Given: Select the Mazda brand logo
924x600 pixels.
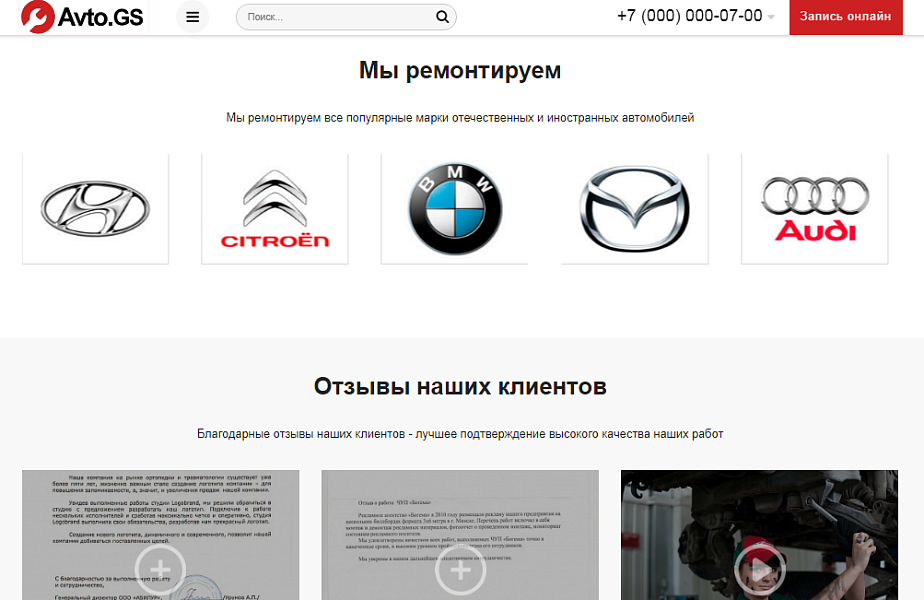Looking at the screenshot, I should 634,207.
